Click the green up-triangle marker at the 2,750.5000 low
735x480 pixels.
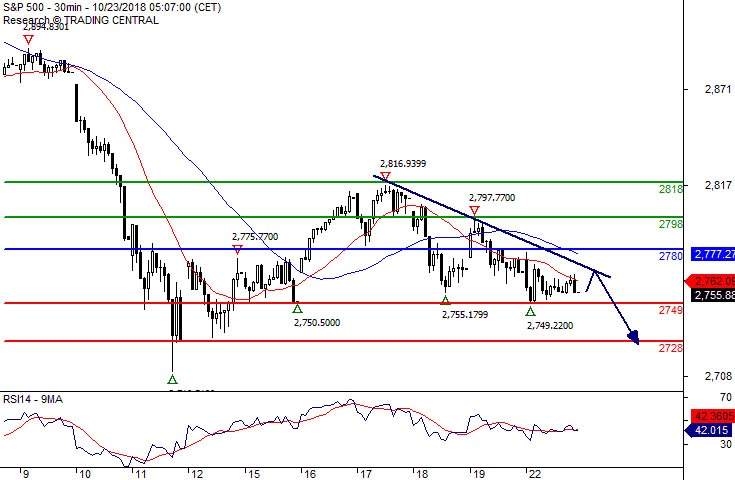(x=297, y=308)
